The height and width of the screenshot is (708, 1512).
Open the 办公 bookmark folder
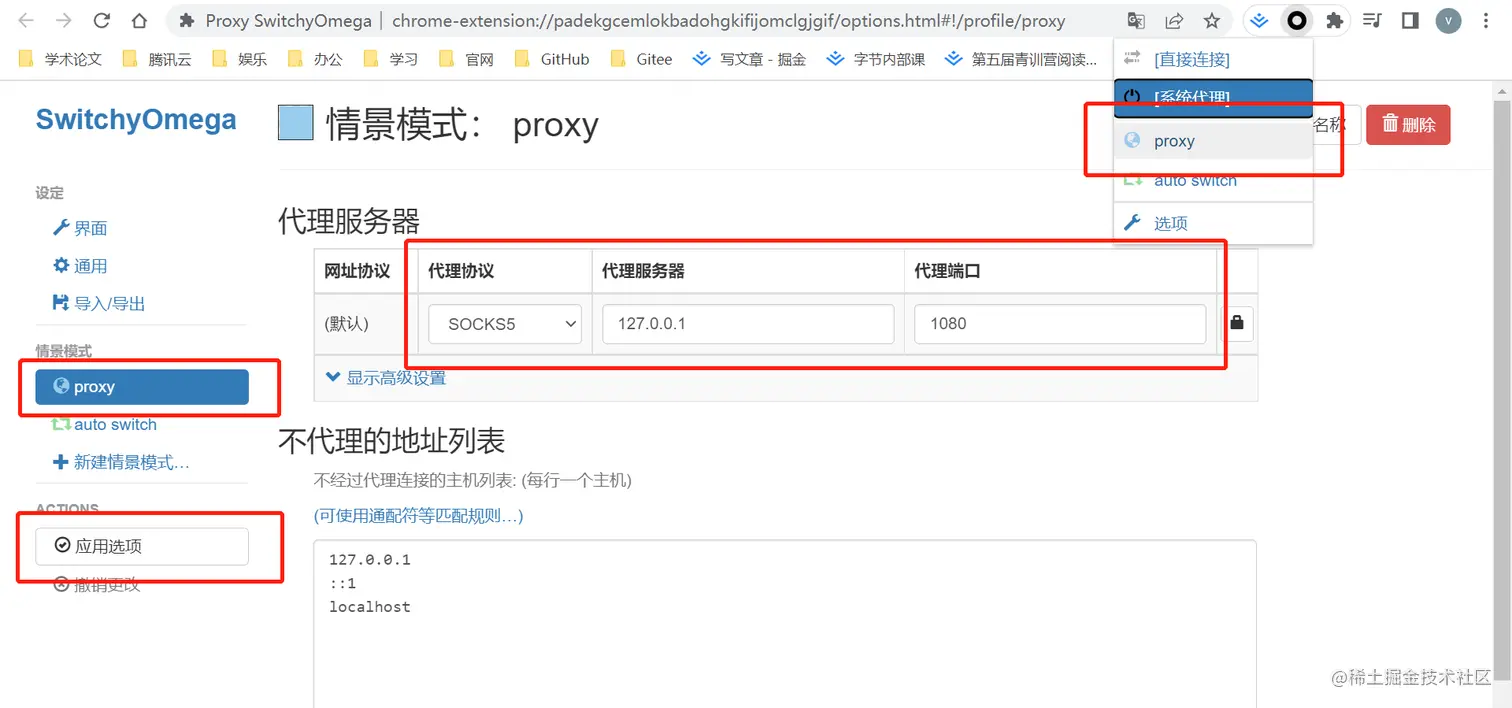[x=315, y=59]
